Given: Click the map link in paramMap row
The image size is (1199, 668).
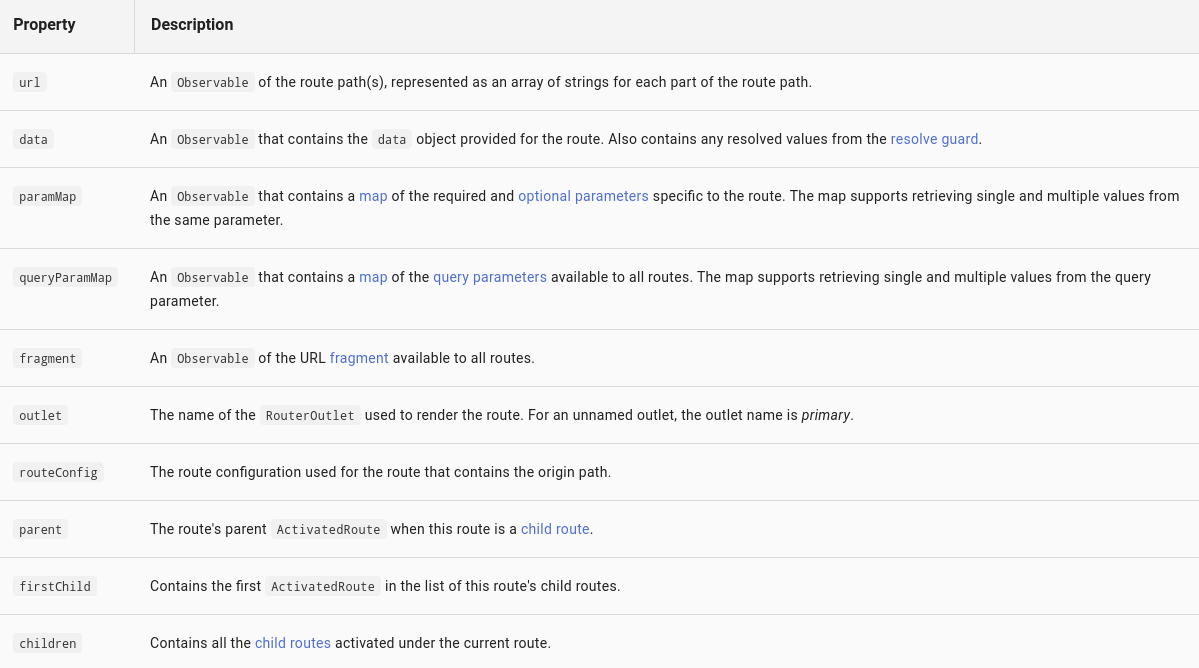Looking at the screenshot, I should [x=373, y=196].
